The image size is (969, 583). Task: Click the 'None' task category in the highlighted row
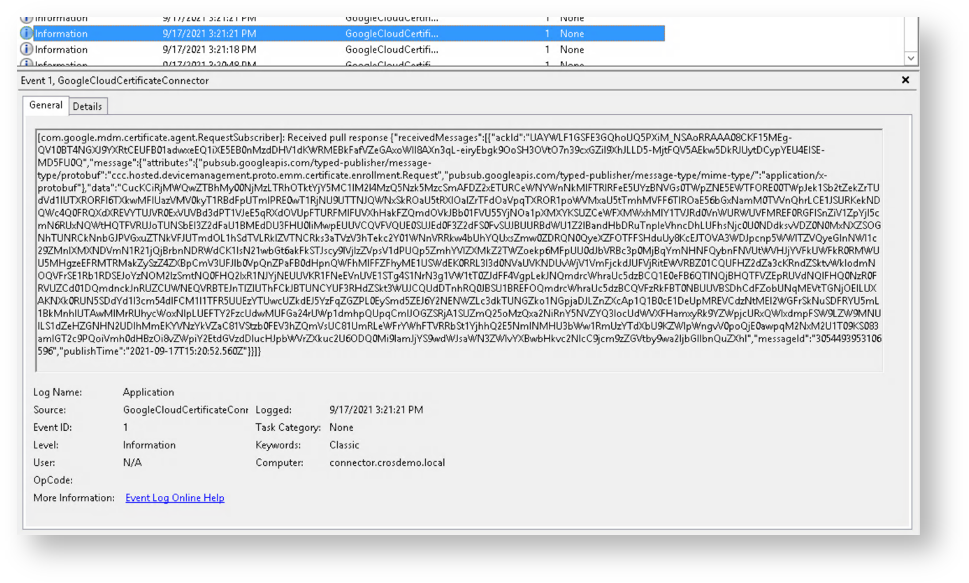coord(572,34)
